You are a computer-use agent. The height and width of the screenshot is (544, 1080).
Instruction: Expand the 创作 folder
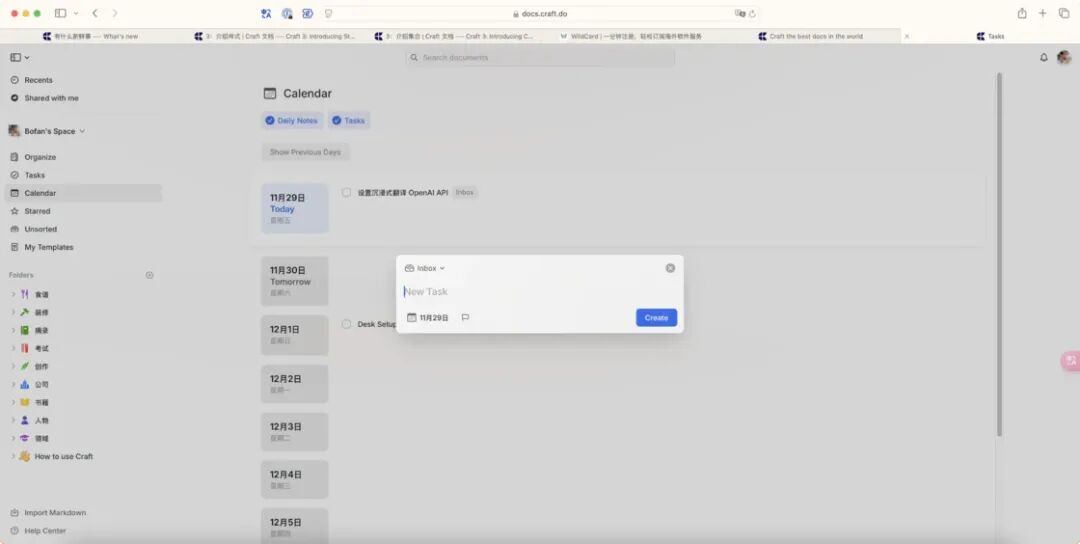[12, 366]
